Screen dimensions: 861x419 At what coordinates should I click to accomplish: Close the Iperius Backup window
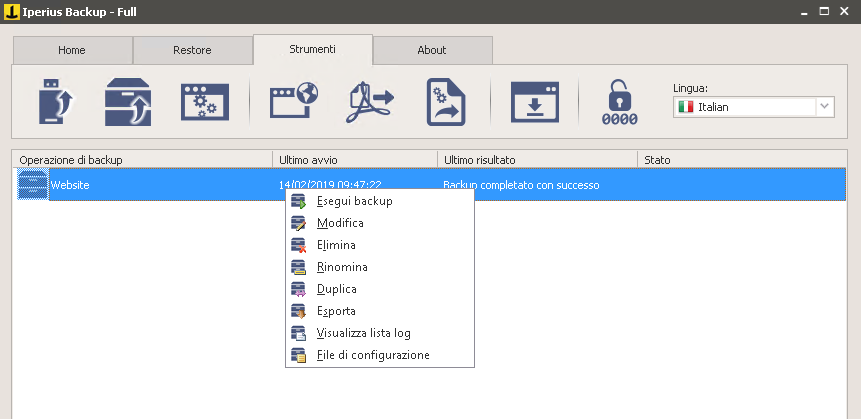click(x=844, y=11)
